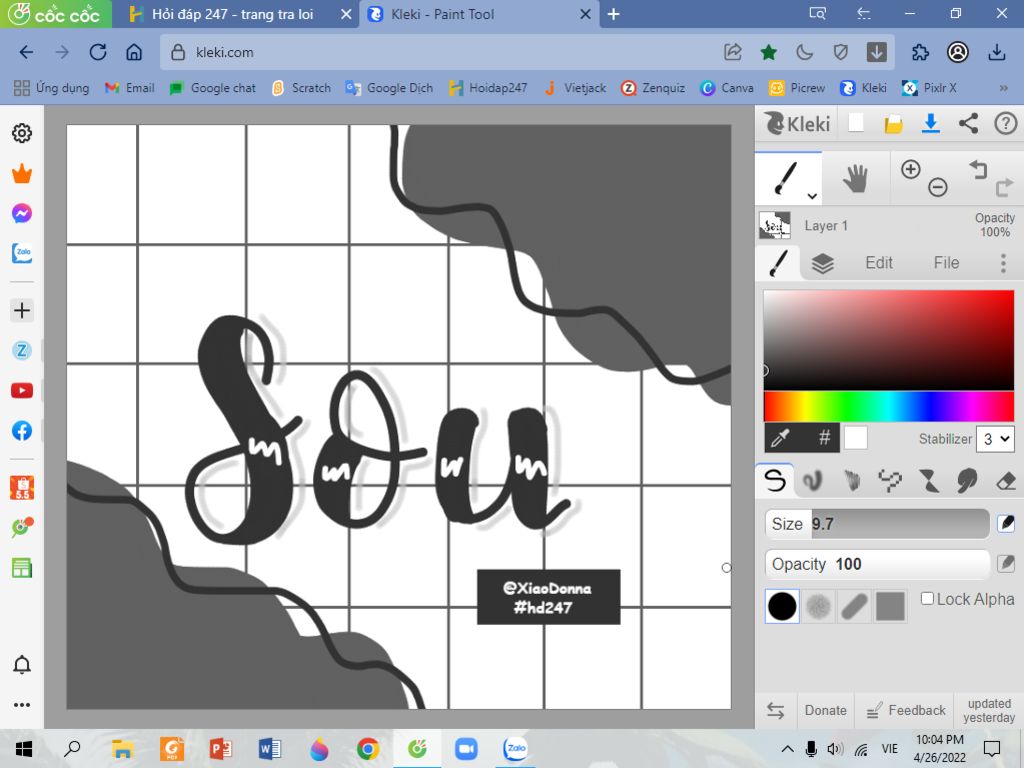1024x768 pixels.
Task: Pick a shade in the color field
Action: tap(889, 340)
